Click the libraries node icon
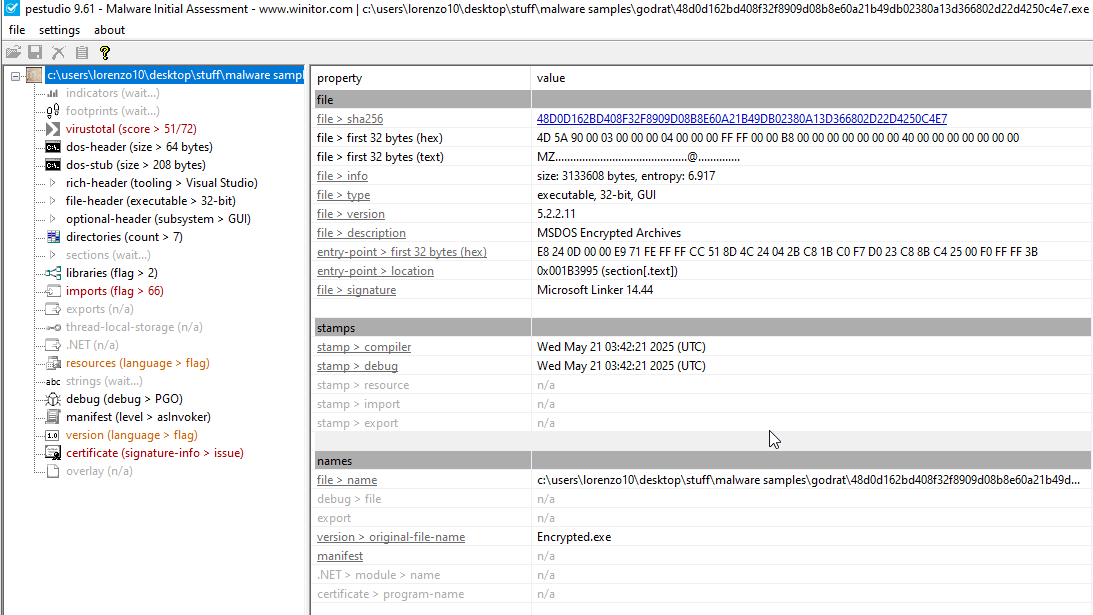Viewport: 1093px width, 615px height. tap(53, 273)
